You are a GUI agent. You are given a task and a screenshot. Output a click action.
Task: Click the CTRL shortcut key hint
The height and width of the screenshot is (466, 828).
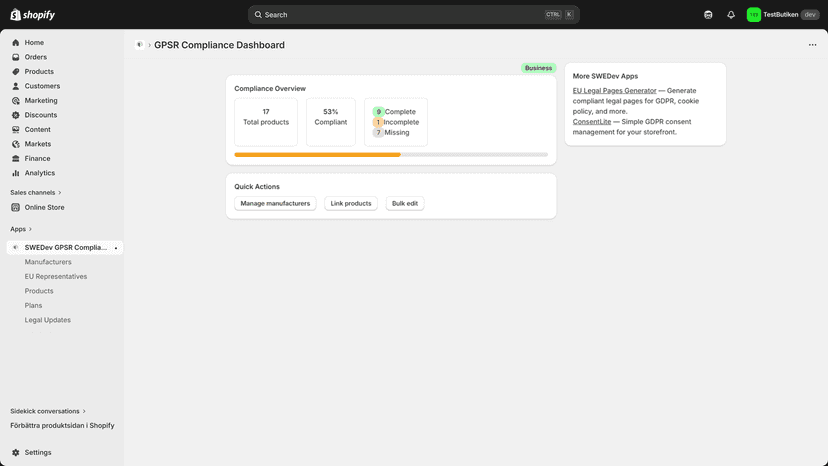click(553, 15)
